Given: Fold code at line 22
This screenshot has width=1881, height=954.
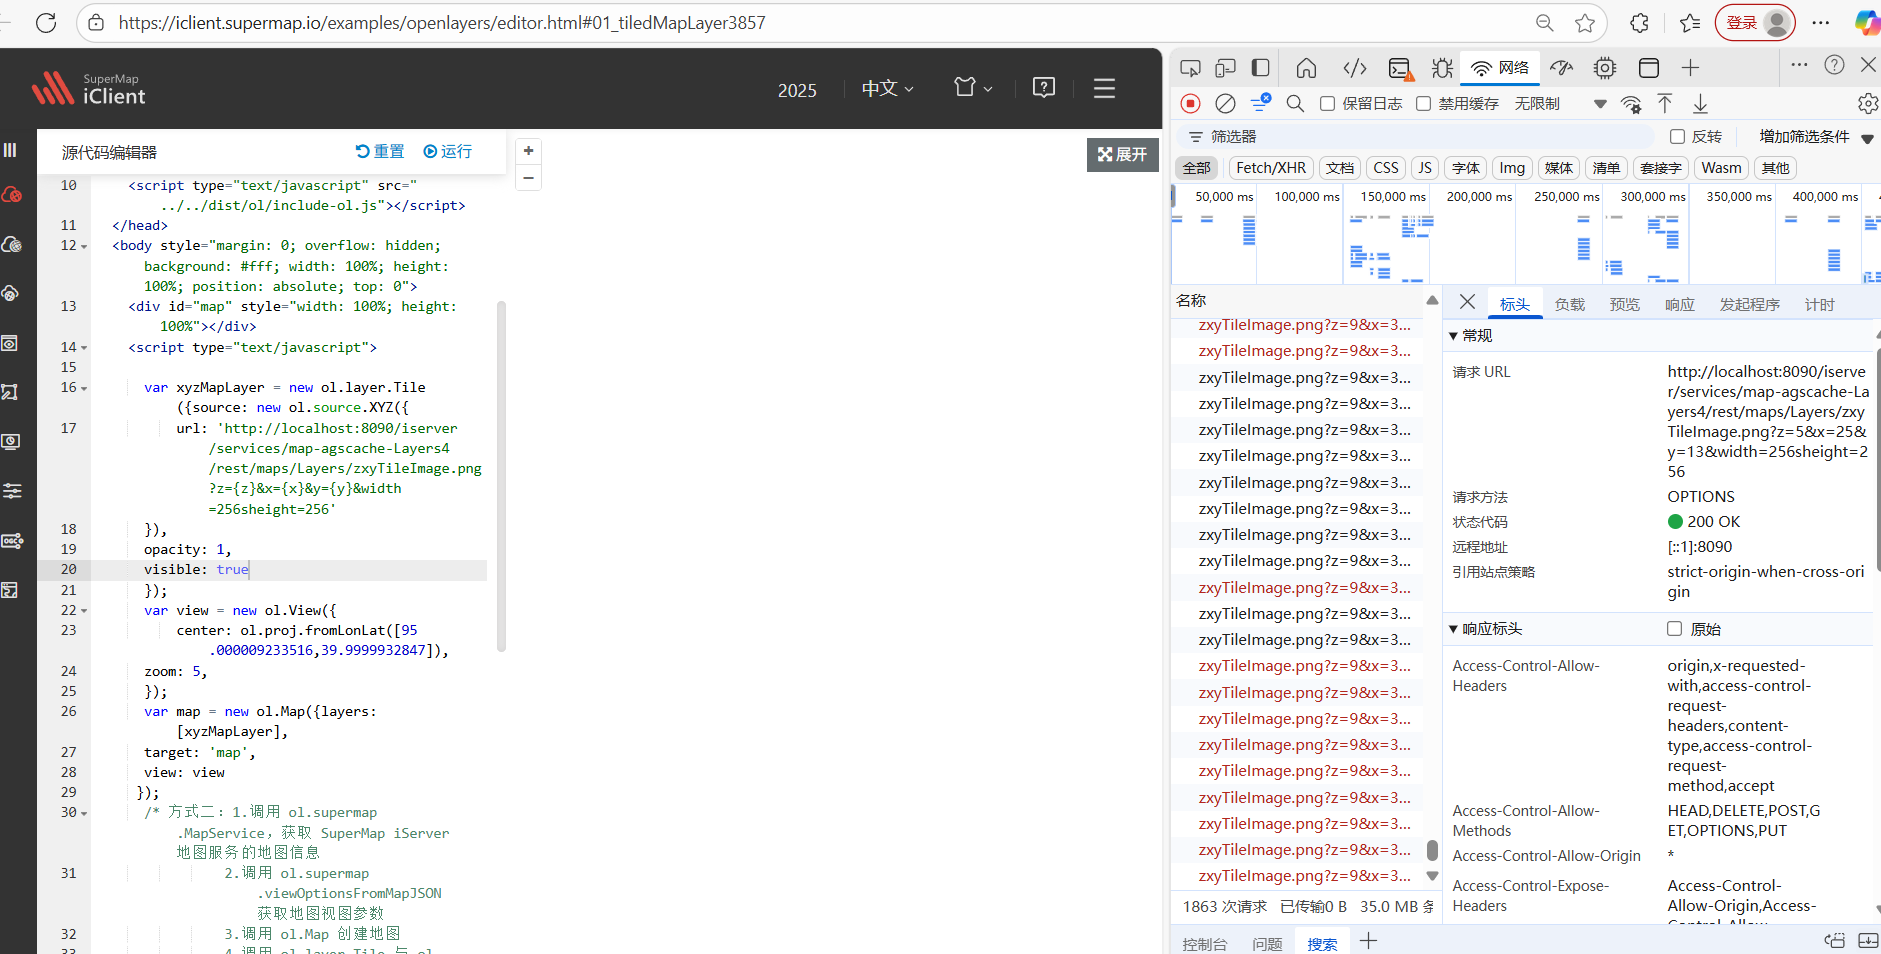Looking at the screenshot, I should [x=84, y=611].
